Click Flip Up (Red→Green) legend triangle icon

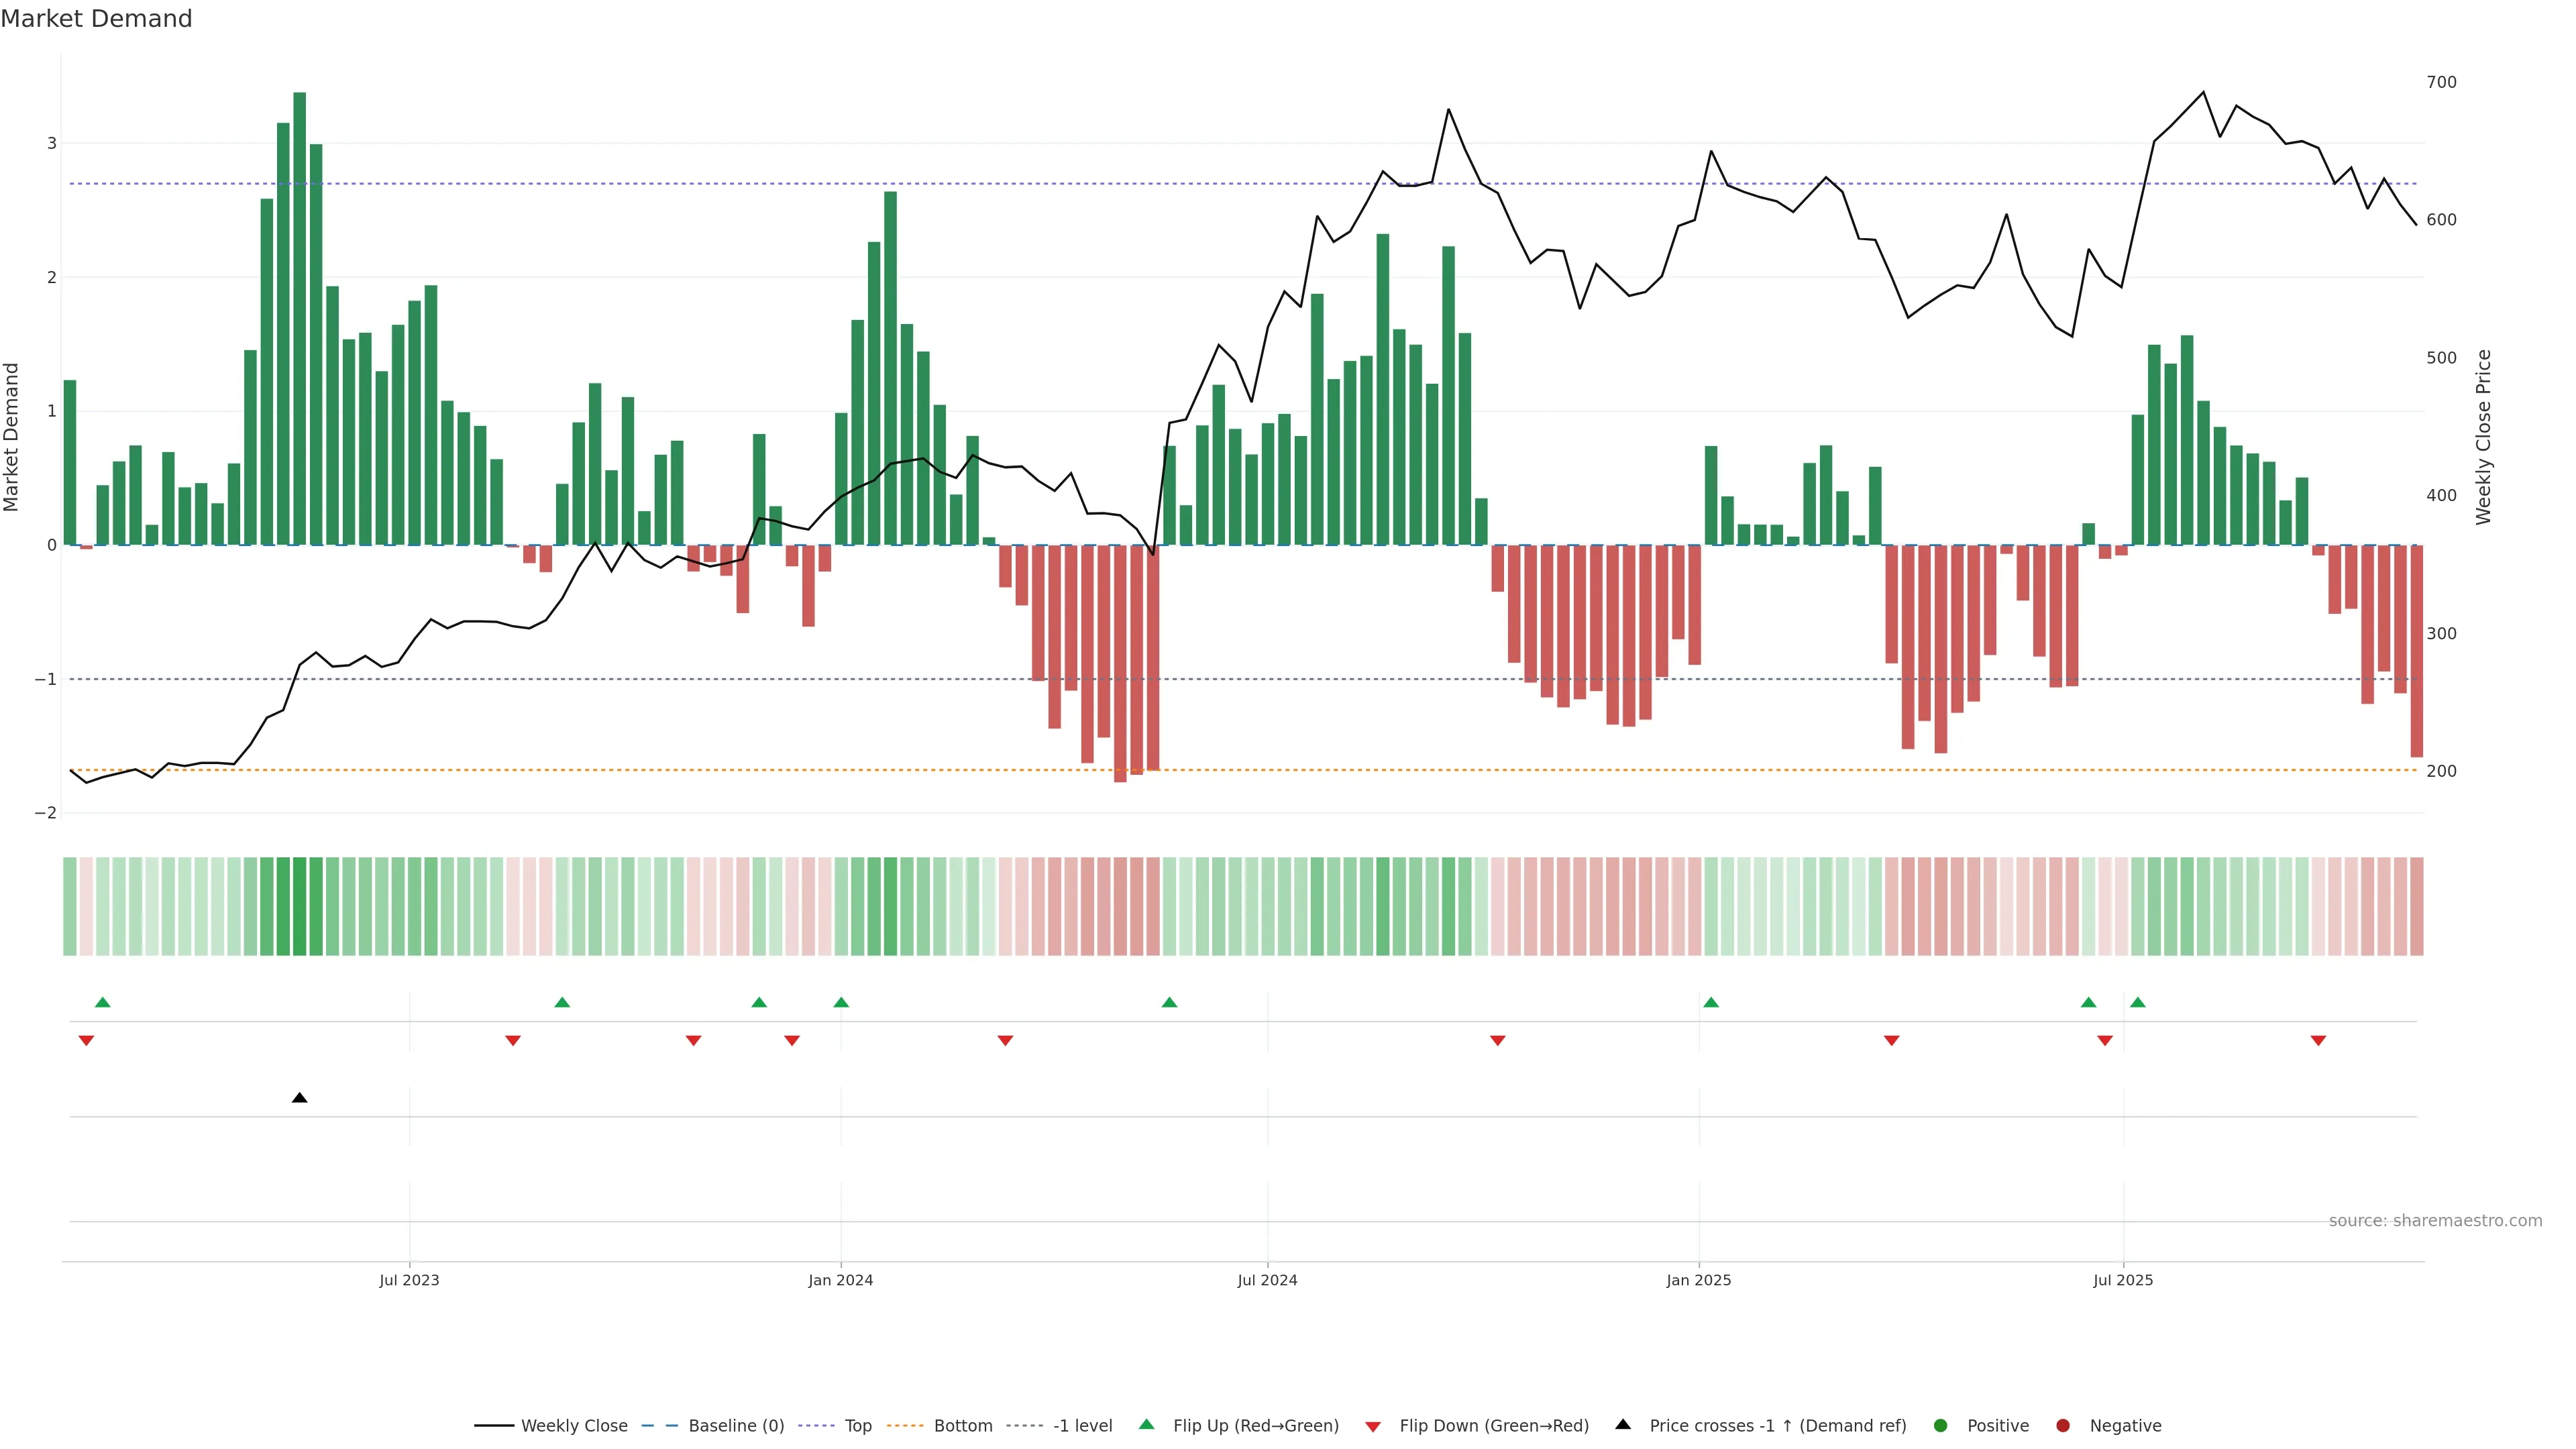(x=1147, y=1425)
